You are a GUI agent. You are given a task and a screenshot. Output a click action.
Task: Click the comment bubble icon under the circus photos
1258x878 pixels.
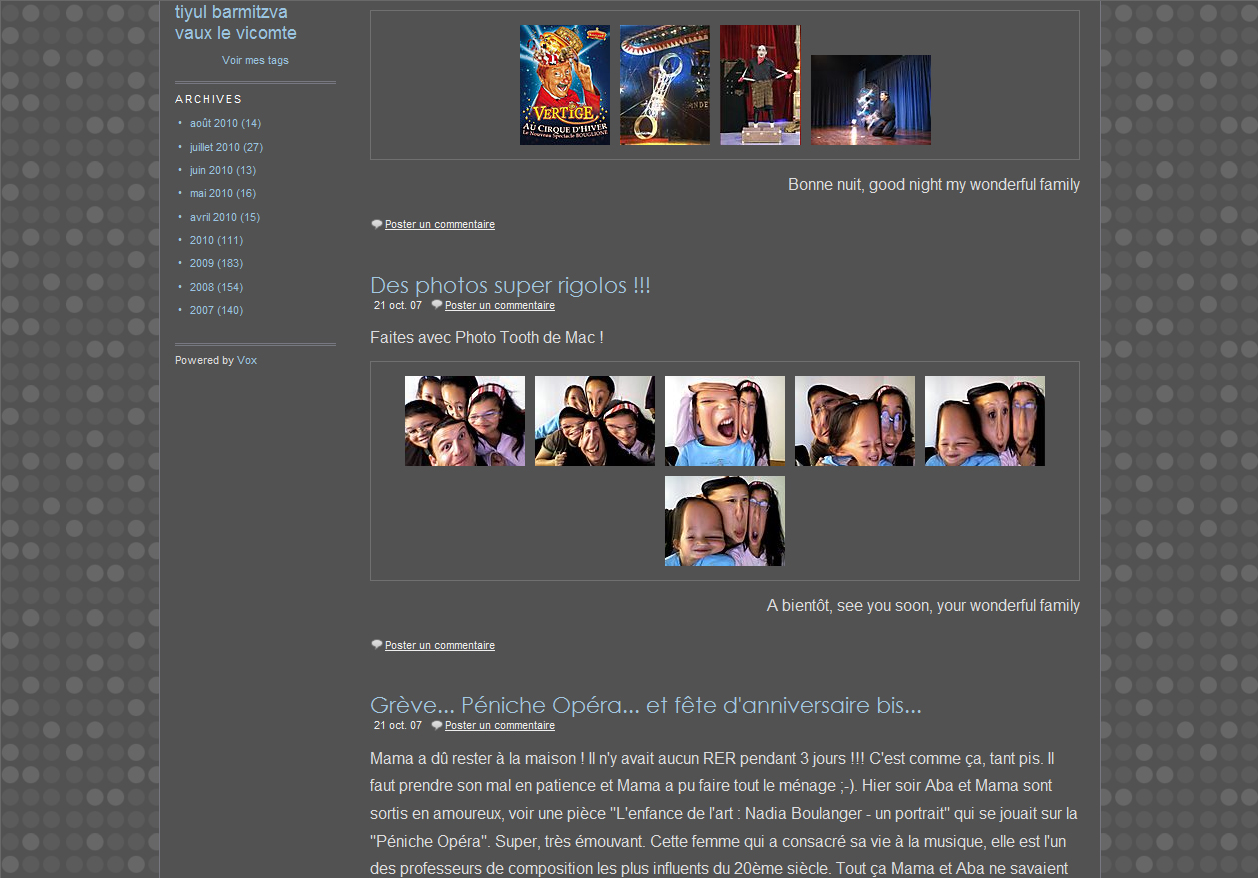click(x=377, y=225)
